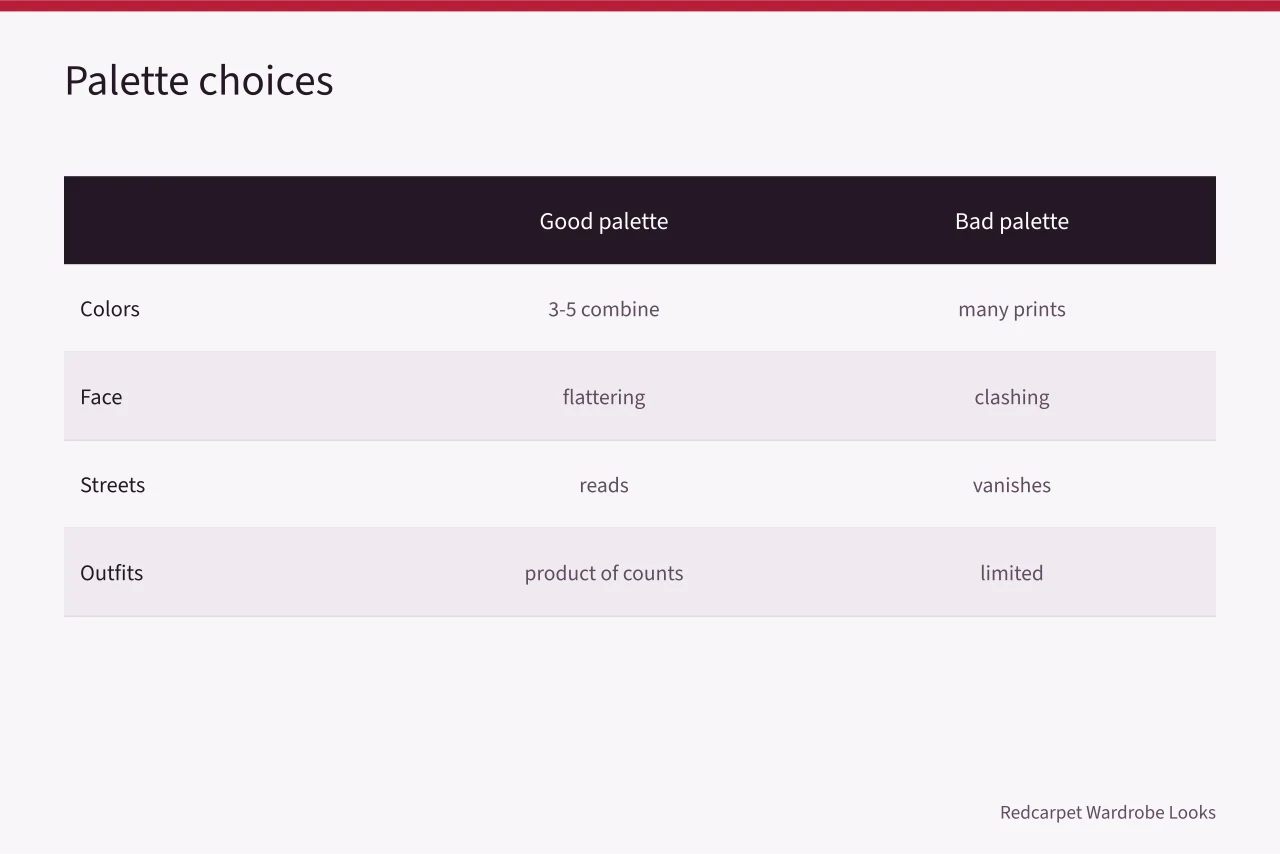Click the flattering cell

604,397
